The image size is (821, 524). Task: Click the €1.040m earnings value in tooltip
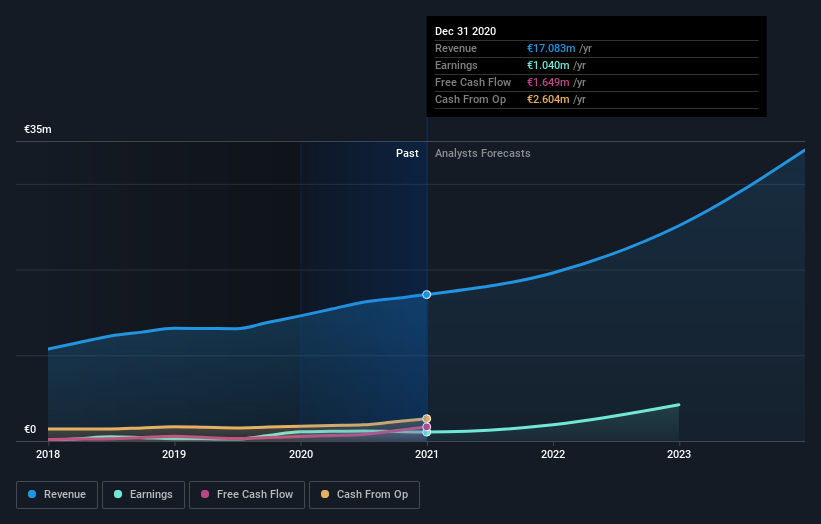point(548,65)
